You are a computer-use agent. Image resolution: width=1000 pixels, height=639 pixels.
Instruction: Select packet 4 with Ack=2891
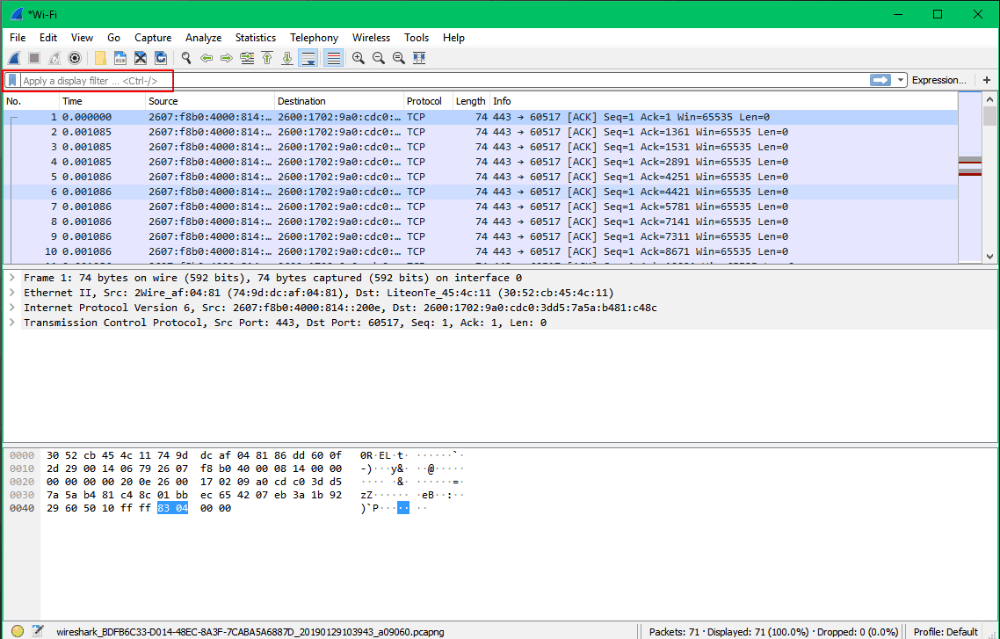click(480, 162)
